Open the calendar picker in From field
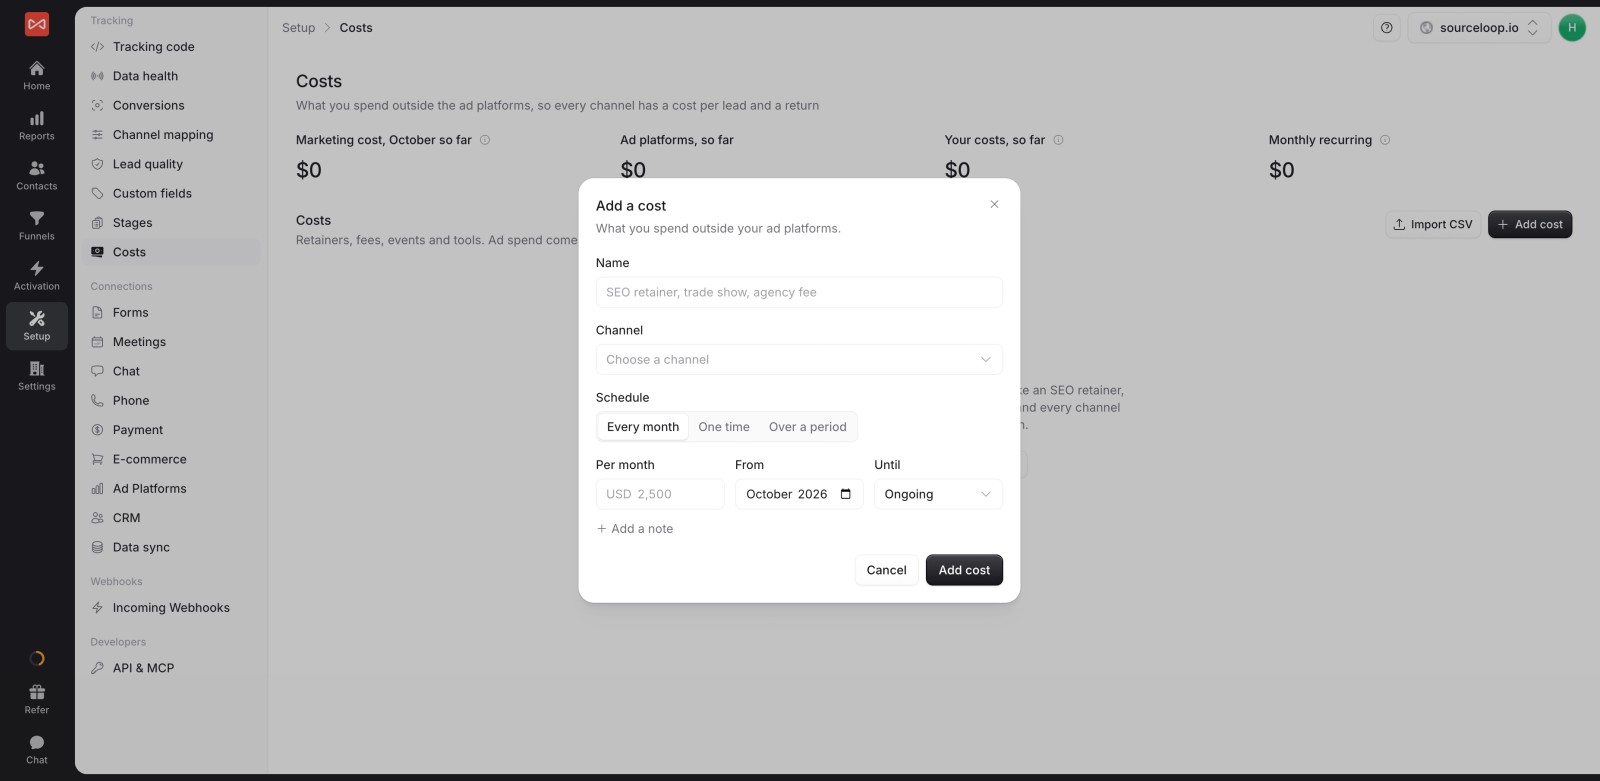The image size is (1600, 781). pos(846,494)
